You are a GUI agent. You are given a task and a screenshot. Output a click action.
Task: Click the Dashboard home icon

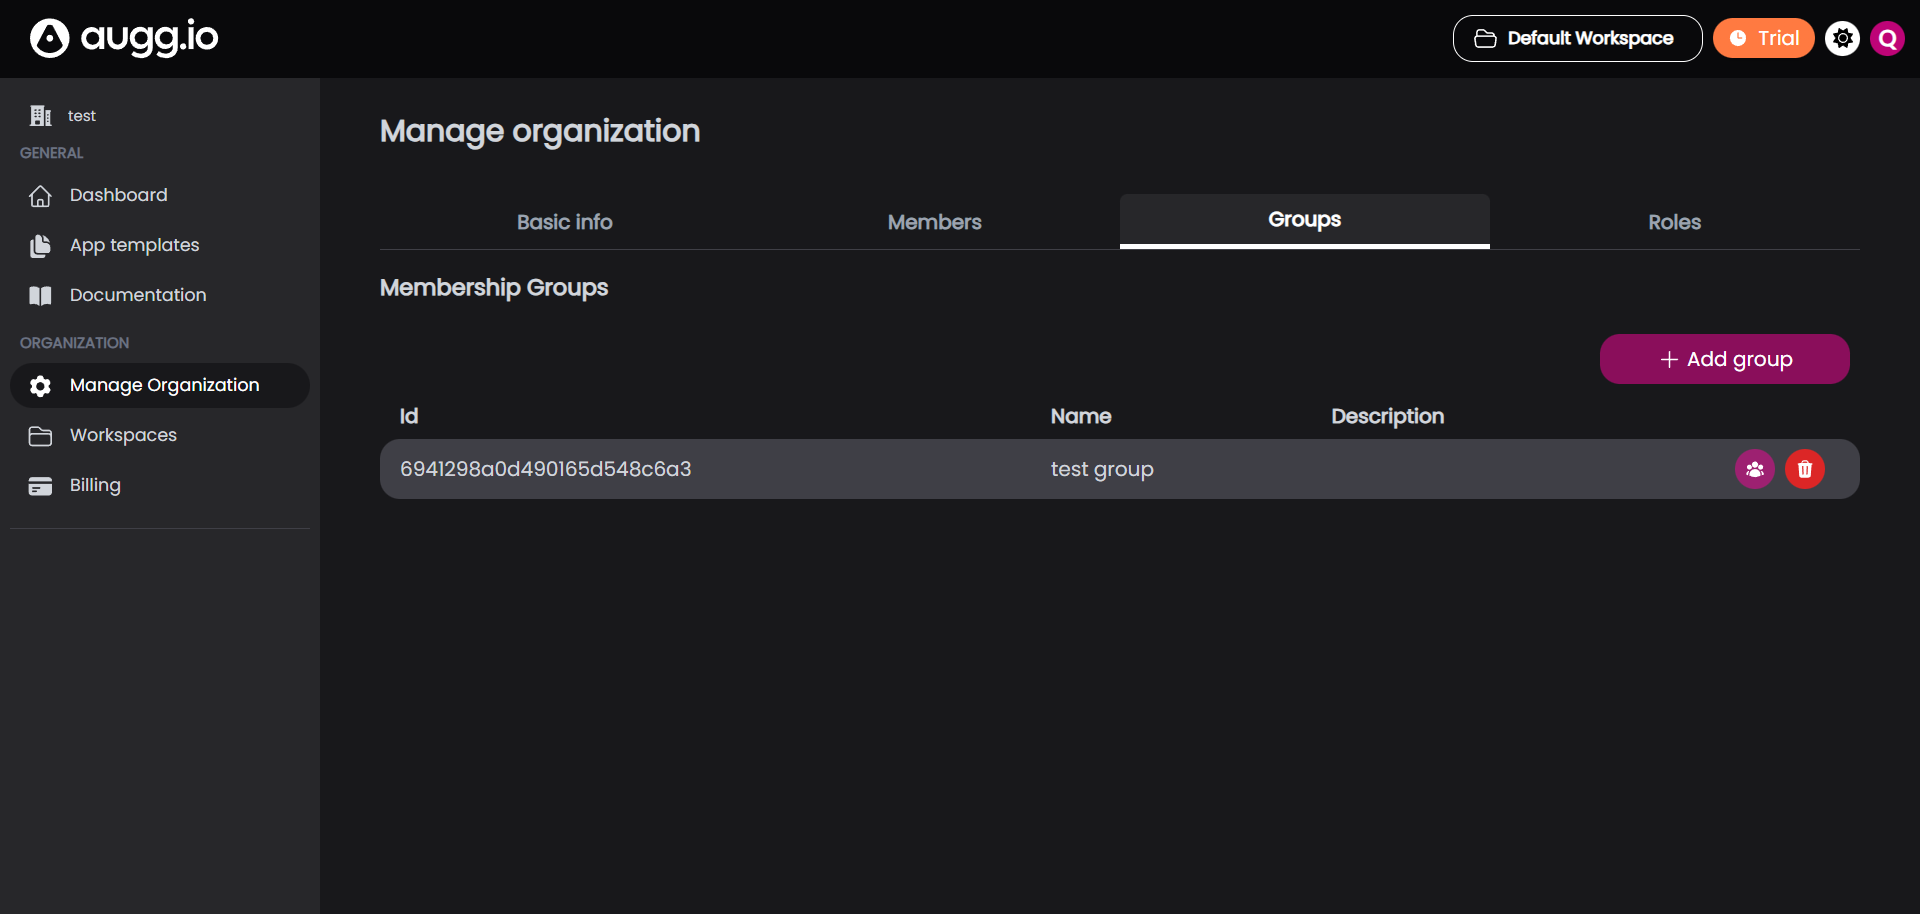click(40, 196)
